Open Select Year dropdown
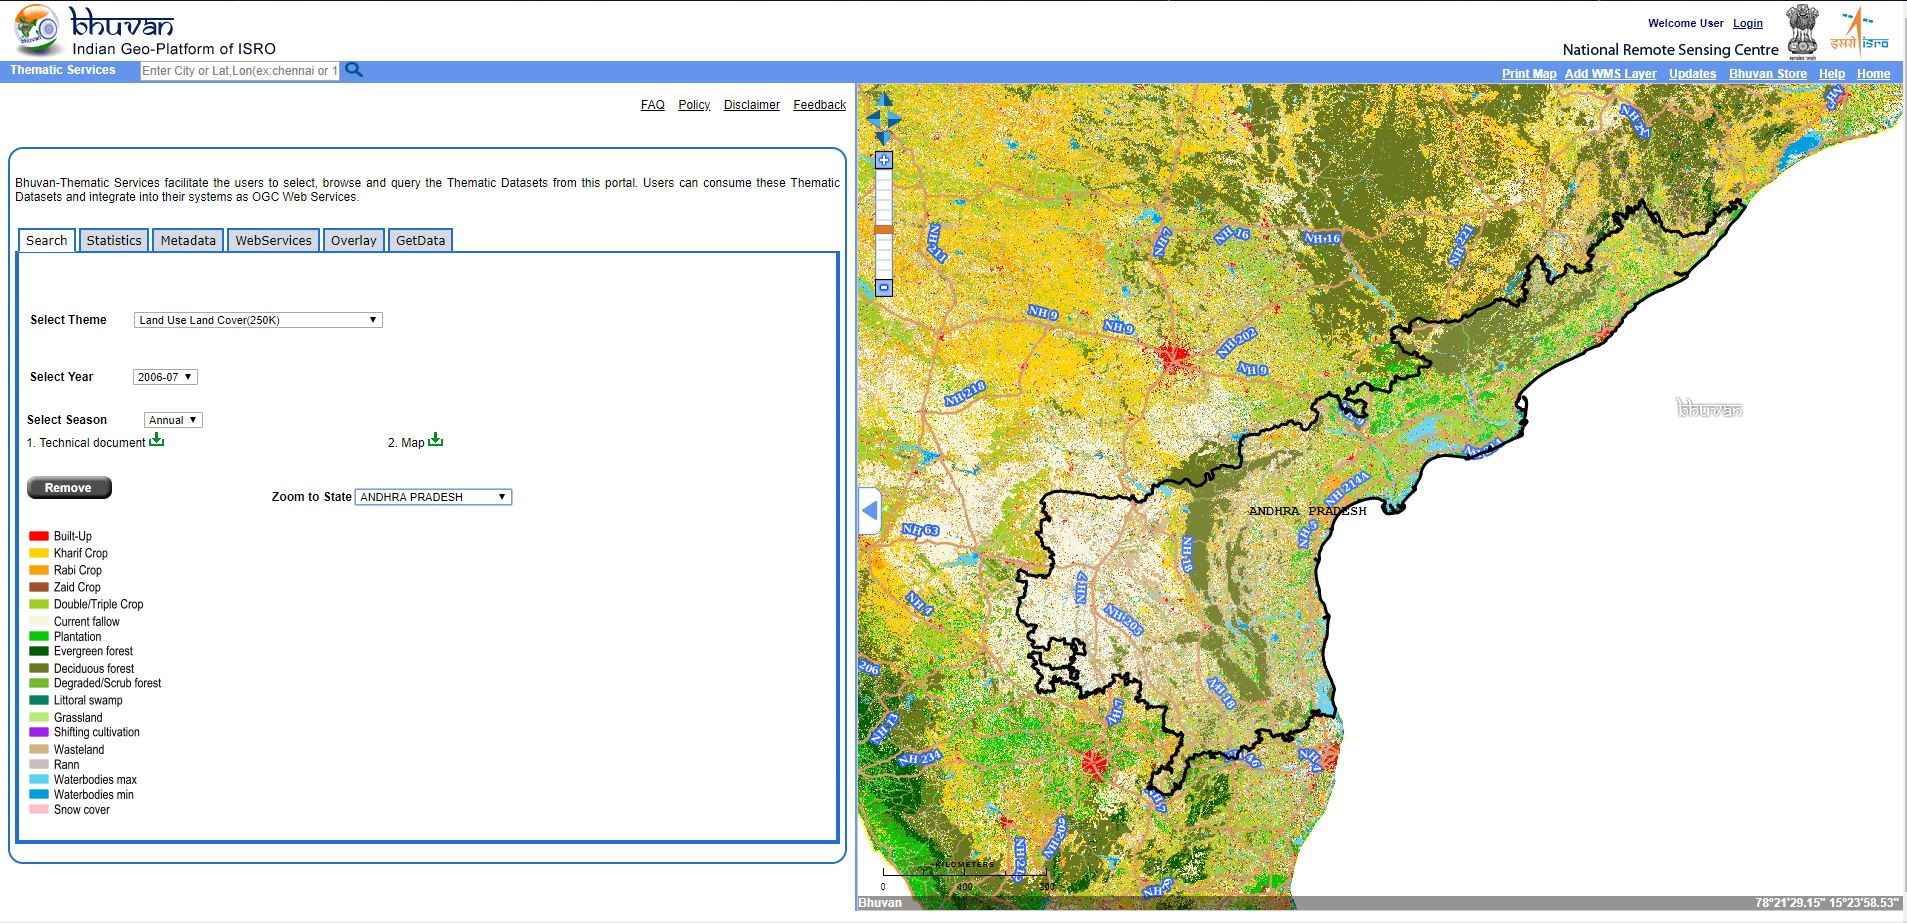Image resolution: width=1907 pixels, height=923 pixels. (165, 377)
